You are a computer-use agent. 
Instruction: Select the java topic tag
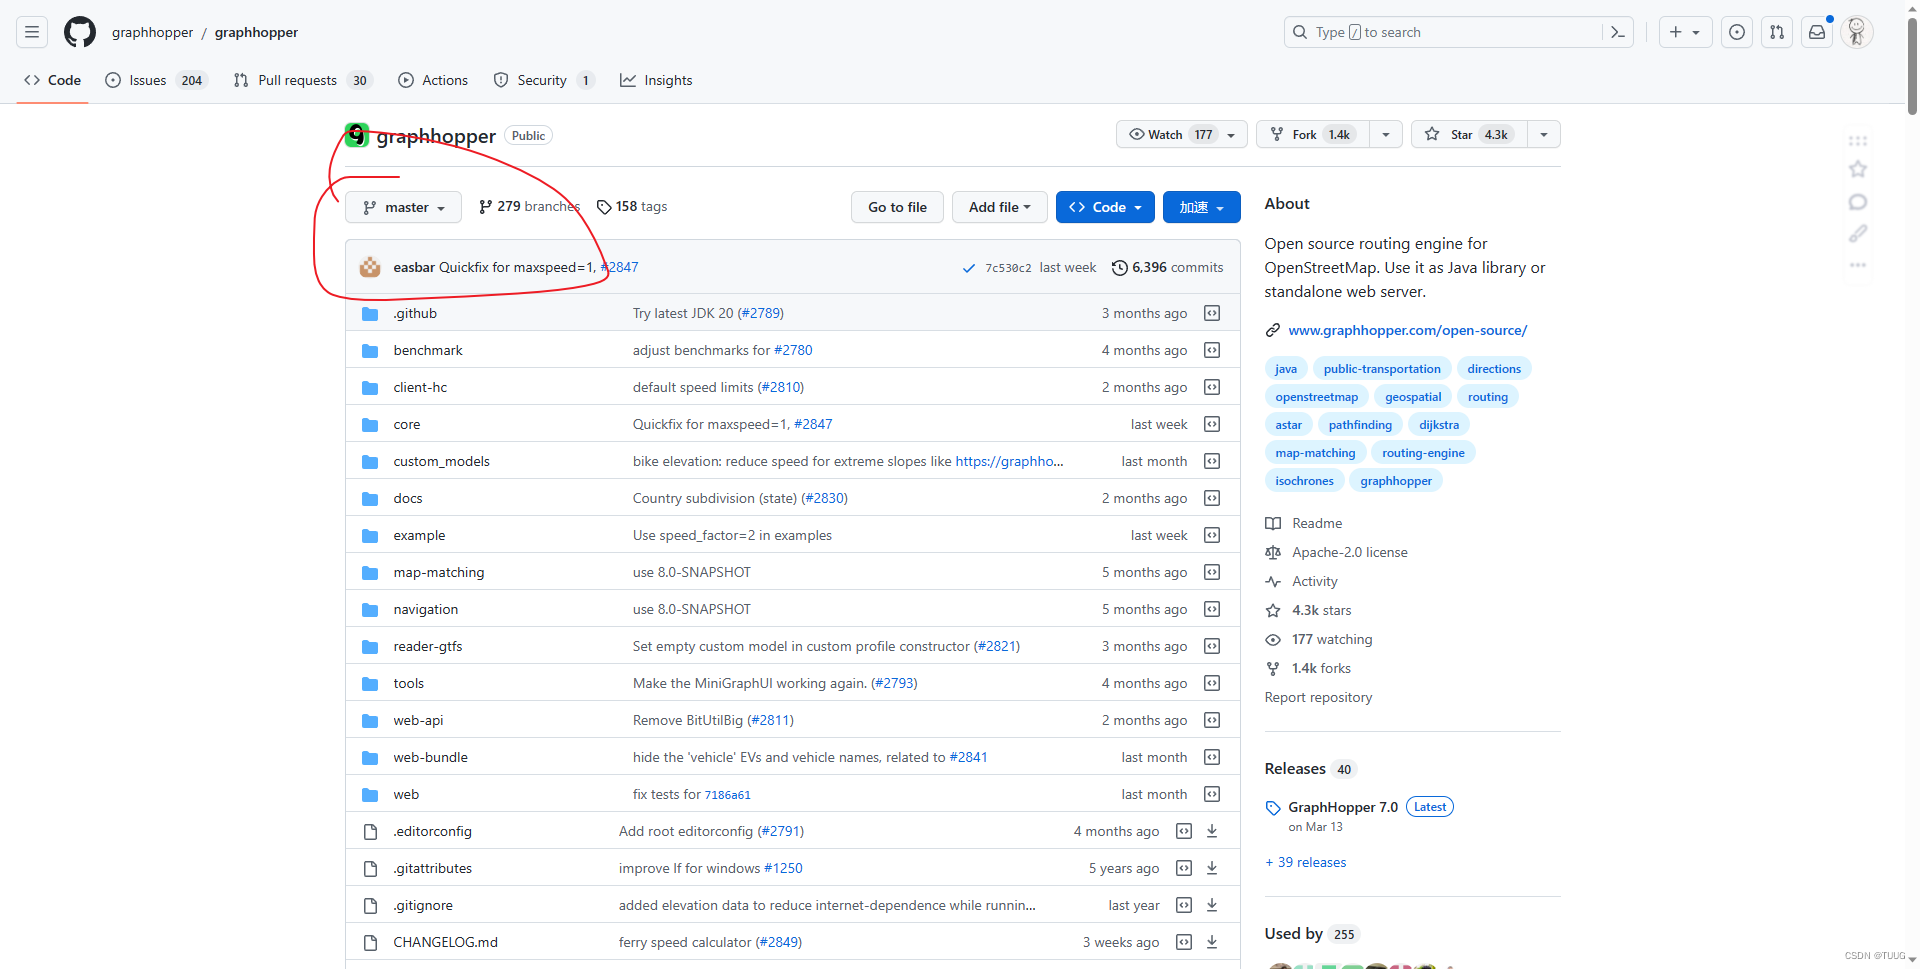point(1286,369)
